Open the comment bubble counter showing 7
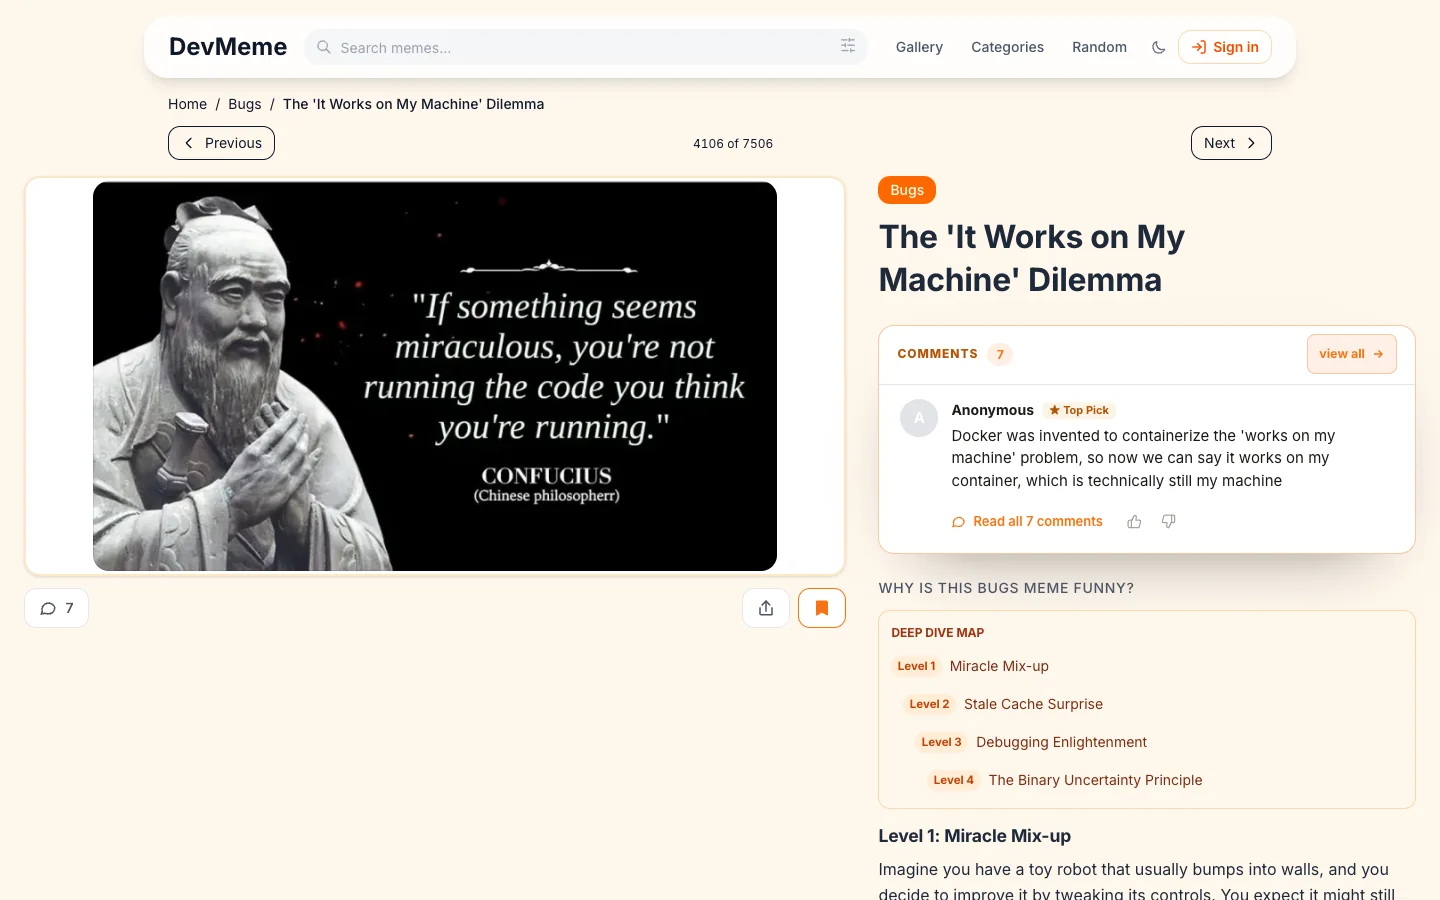This screenshot has width=1440, height=900. click(x=57, y=608)
